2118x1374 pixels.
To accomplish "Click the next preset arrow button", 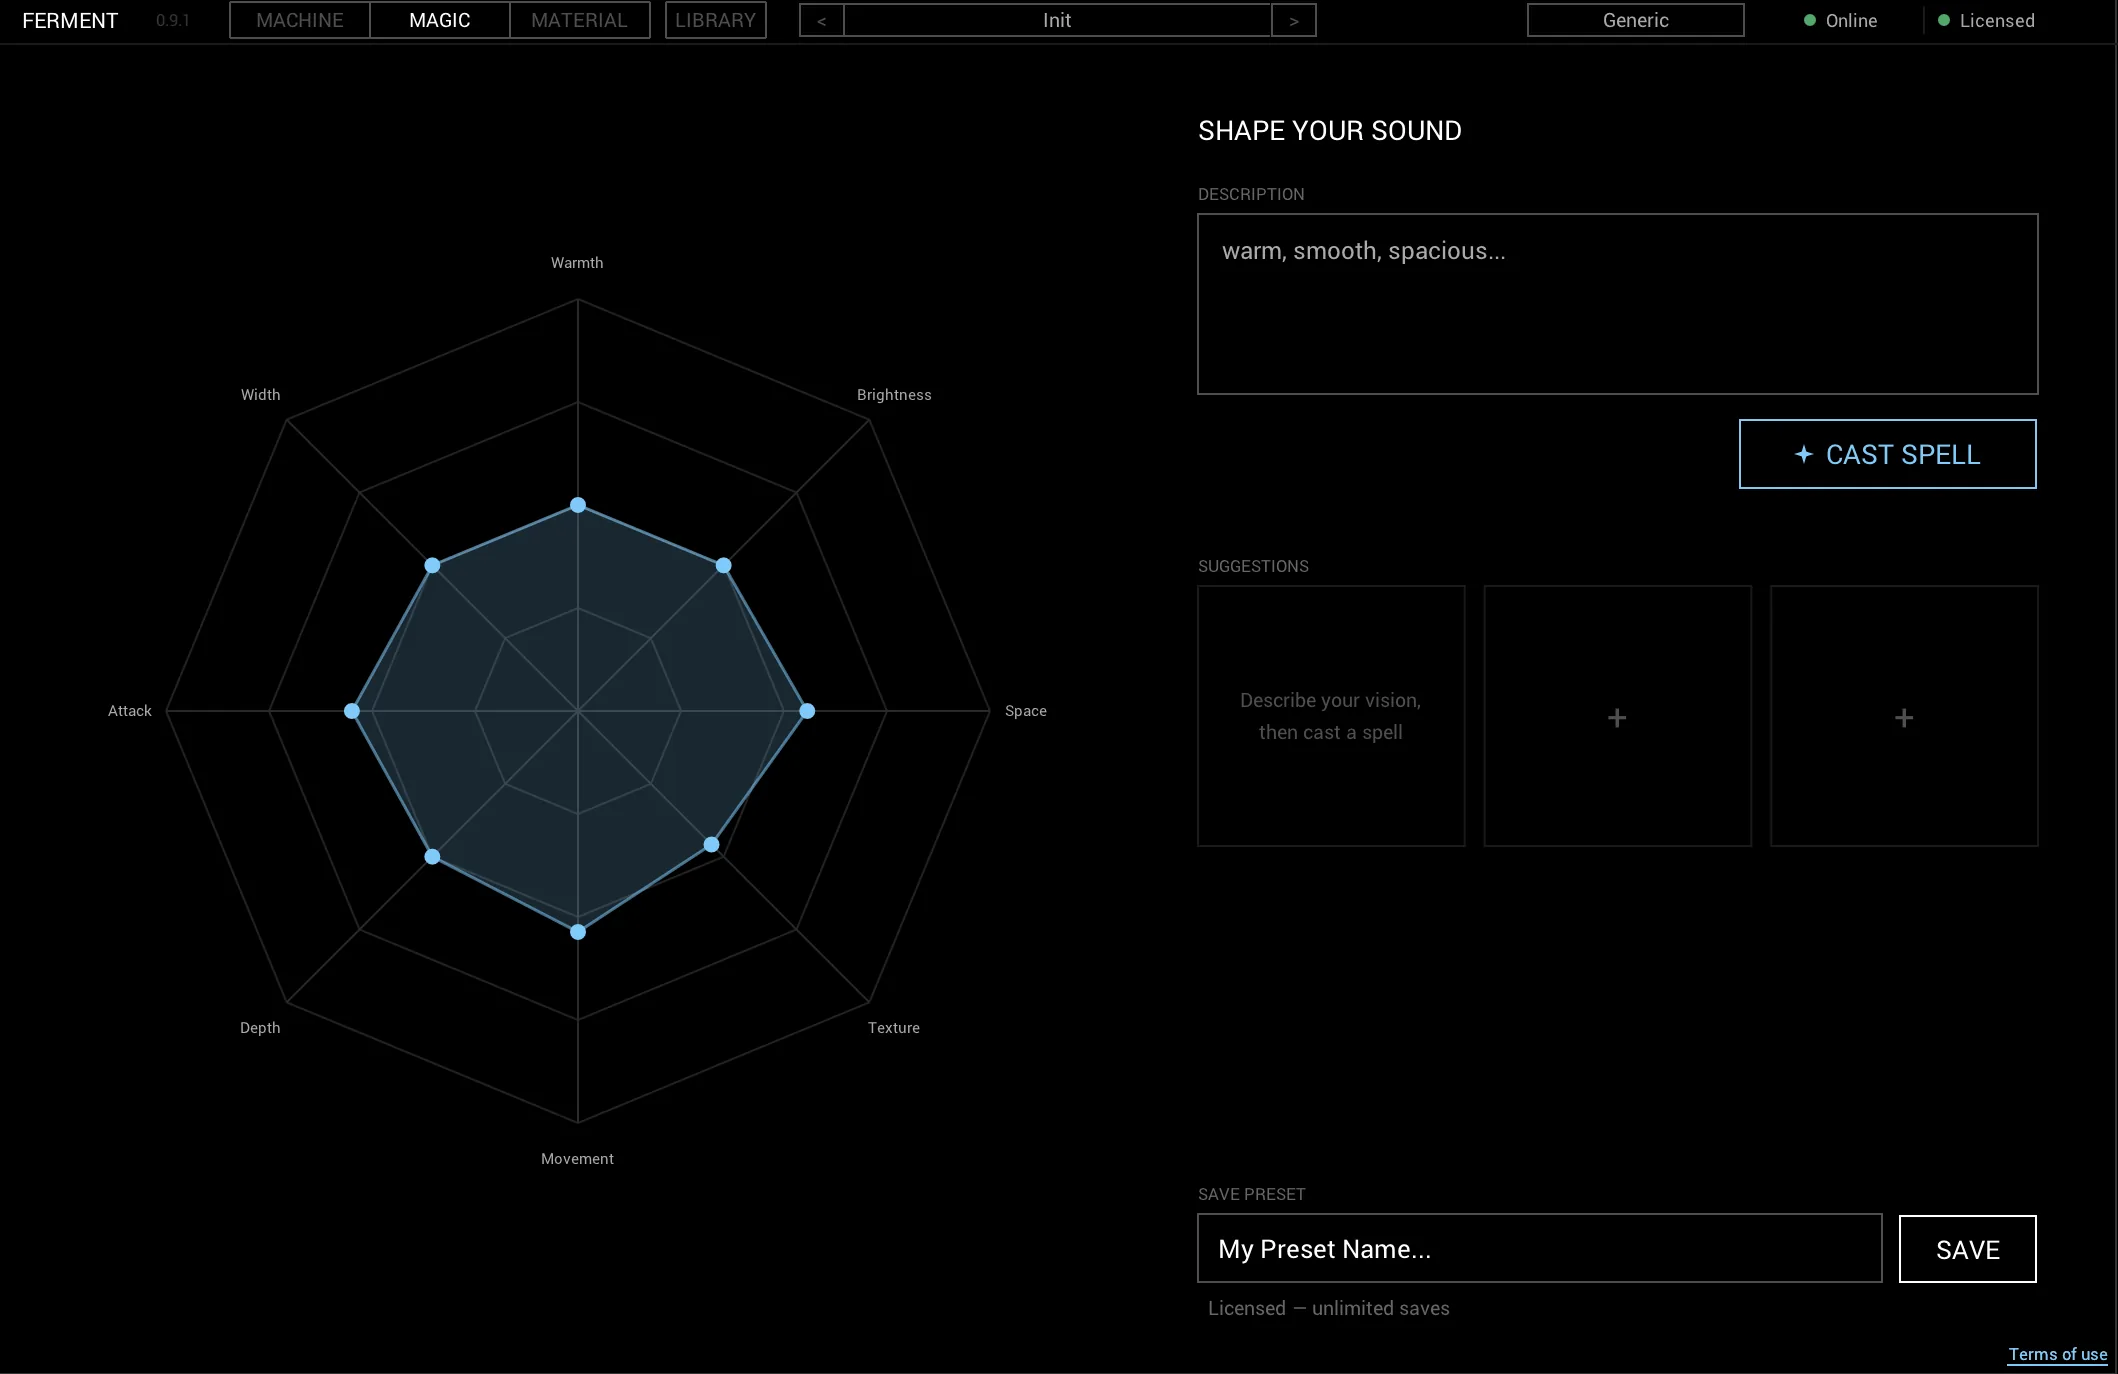I will [x=1293, y=20].
